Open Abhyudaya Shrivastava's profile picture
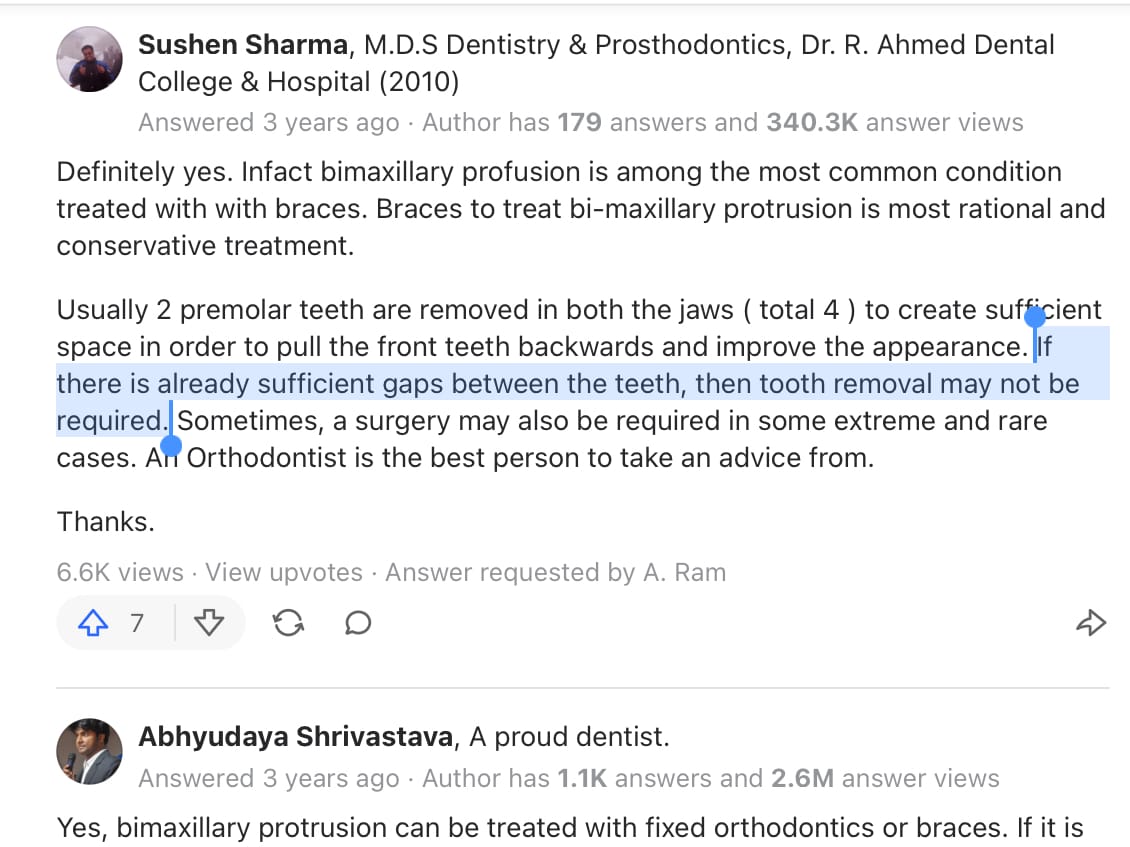Screen dimensions: 1130x847 point(90,752)
